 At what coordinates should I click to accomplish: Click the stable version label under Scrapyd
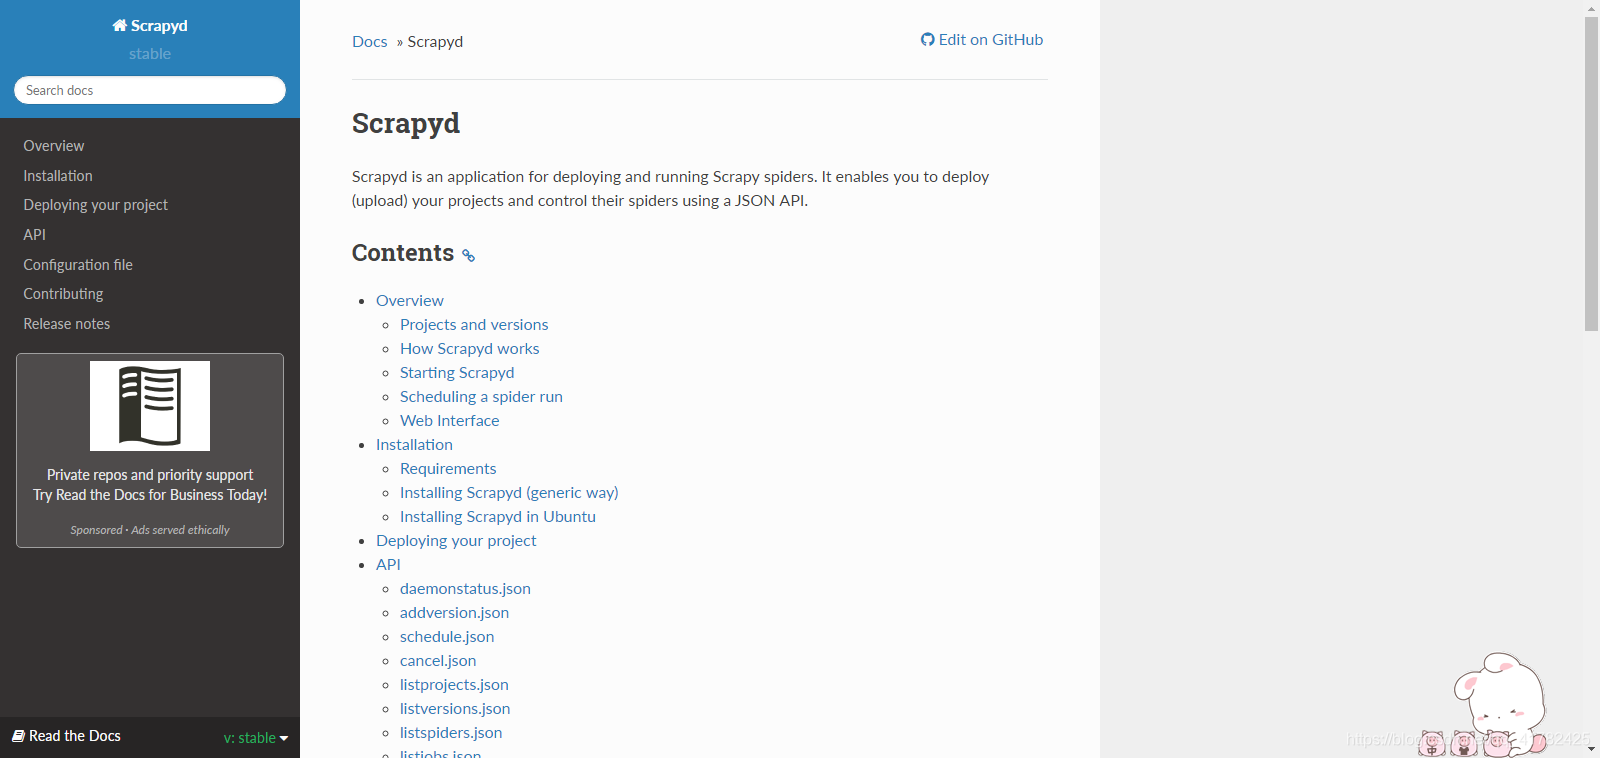[150, 54]
